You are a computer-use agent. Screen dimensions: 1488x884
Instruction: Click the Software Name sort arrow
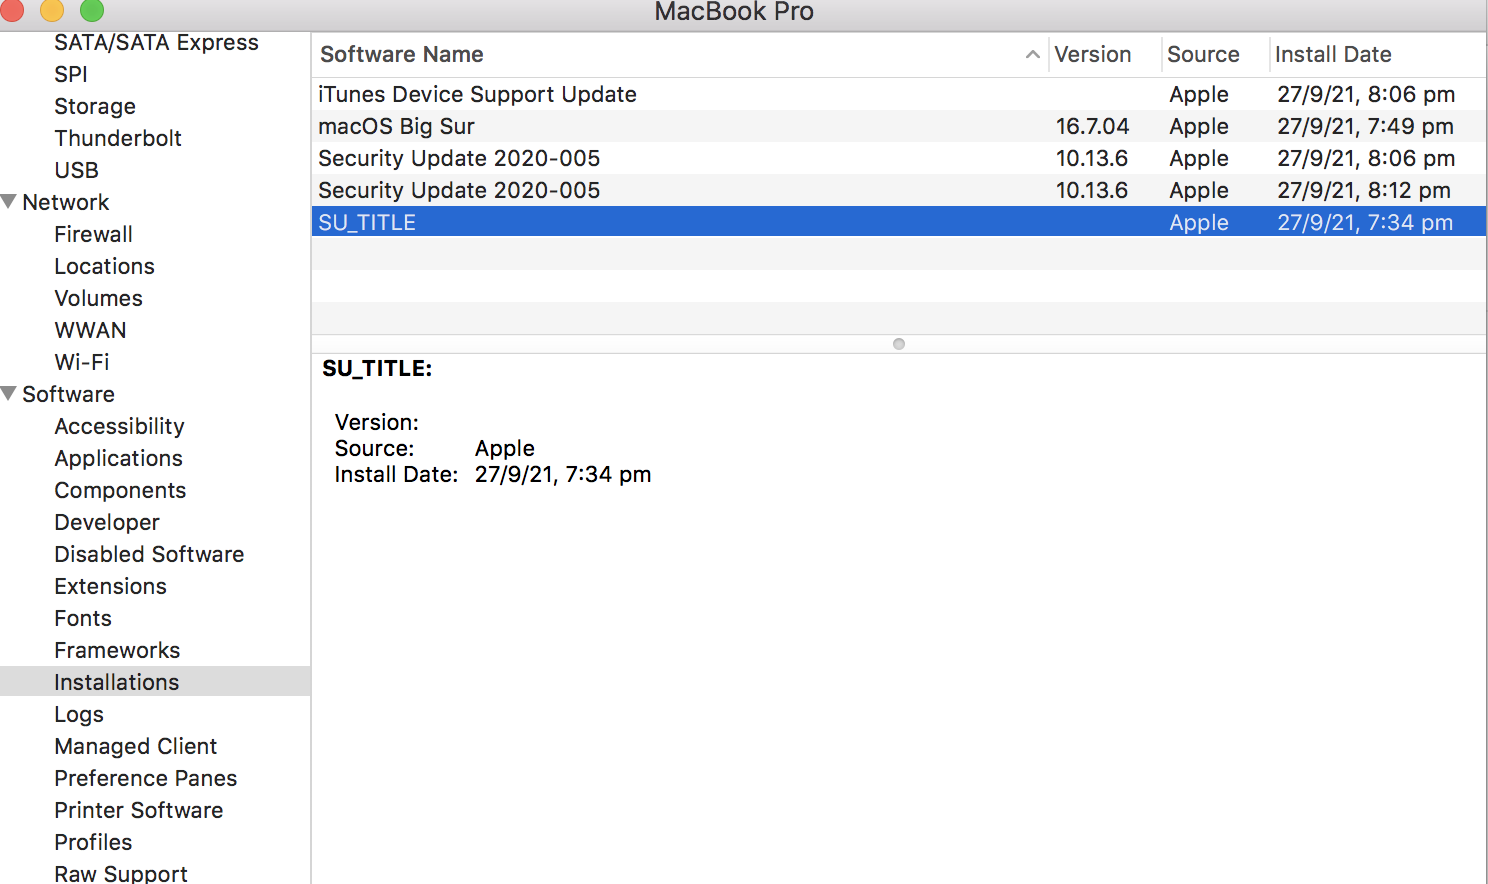coord(1033,54)
